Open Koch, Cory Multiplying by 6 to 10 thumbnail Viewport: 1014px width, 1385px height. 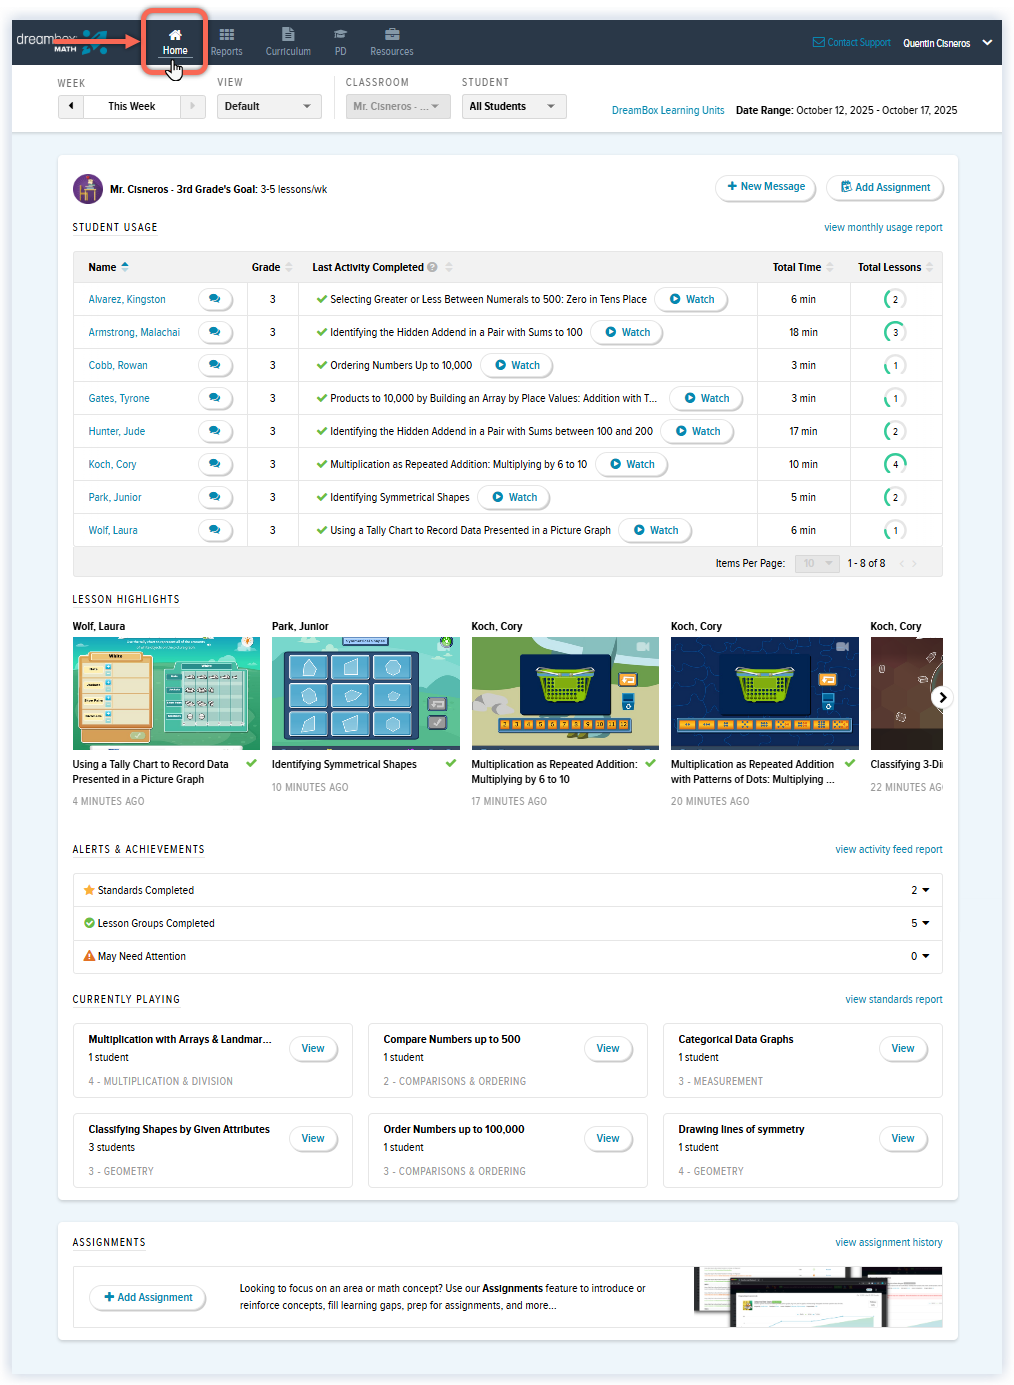[565, 693]
